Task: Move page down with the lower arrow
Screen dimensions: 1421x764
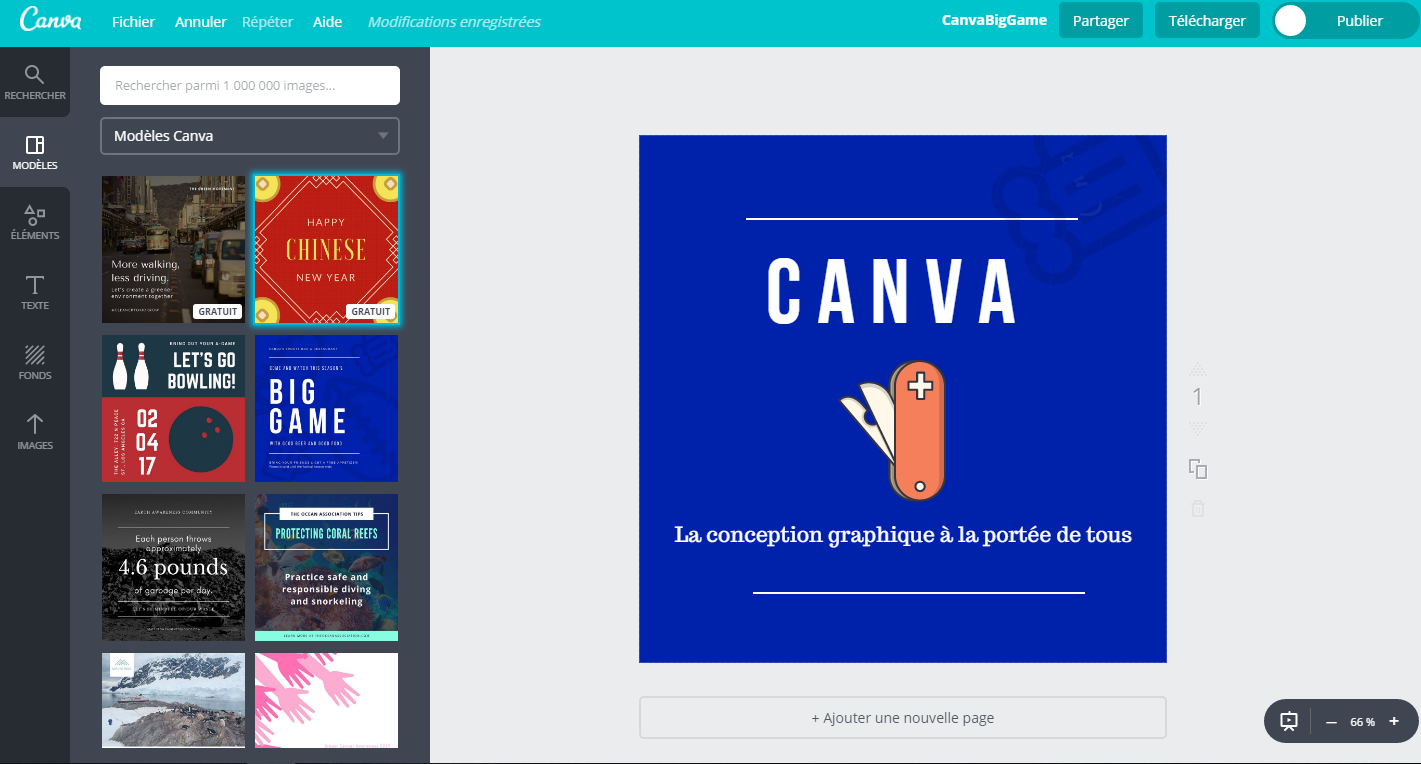Action: [1197, 428]
